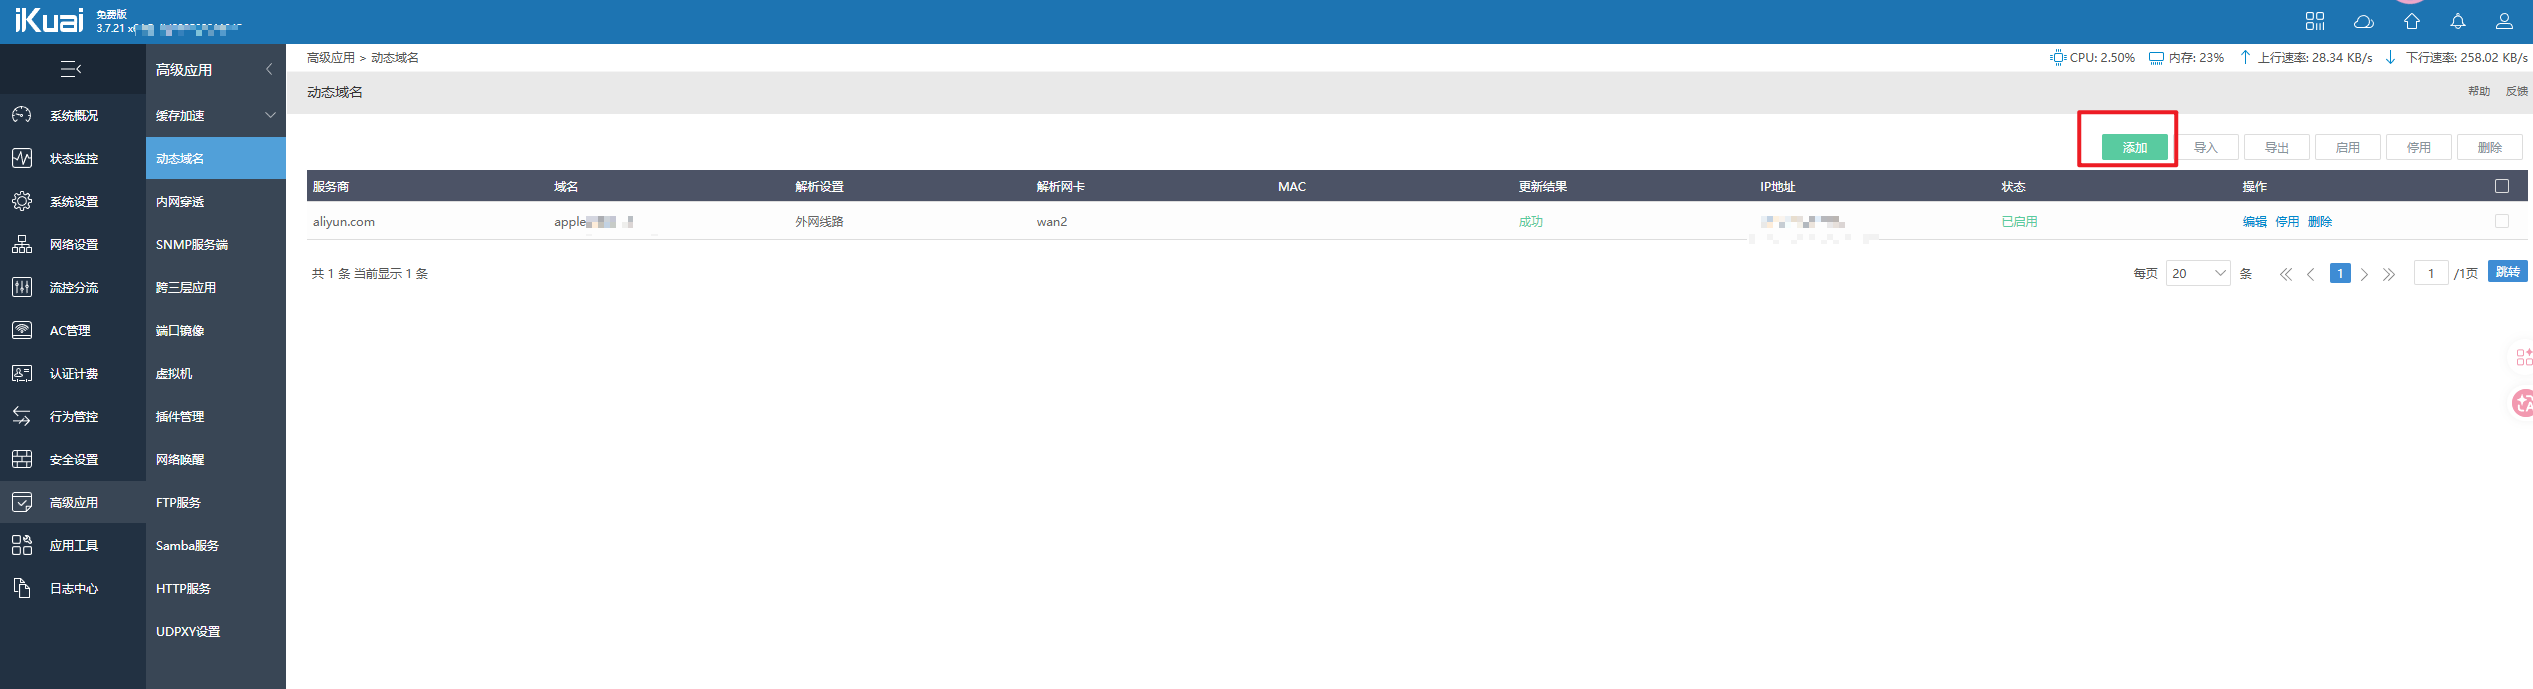Open 状态监控 in sidebar
The image size is (2533, 689).
click(73, 159)
